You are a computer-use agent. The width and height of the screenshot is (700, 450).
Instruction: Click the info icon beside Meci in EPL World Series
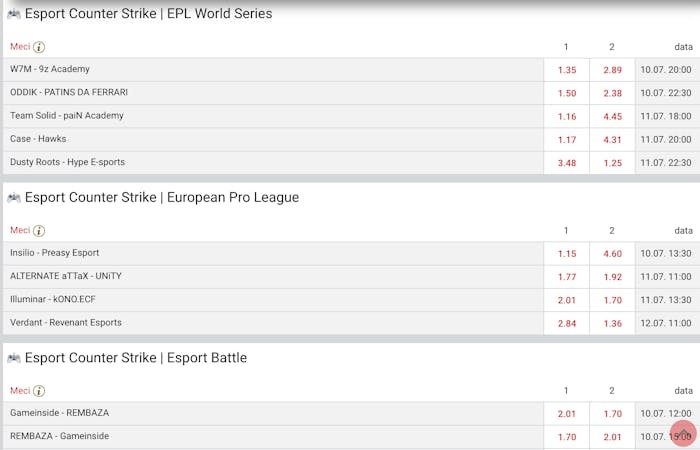(39, 47)
